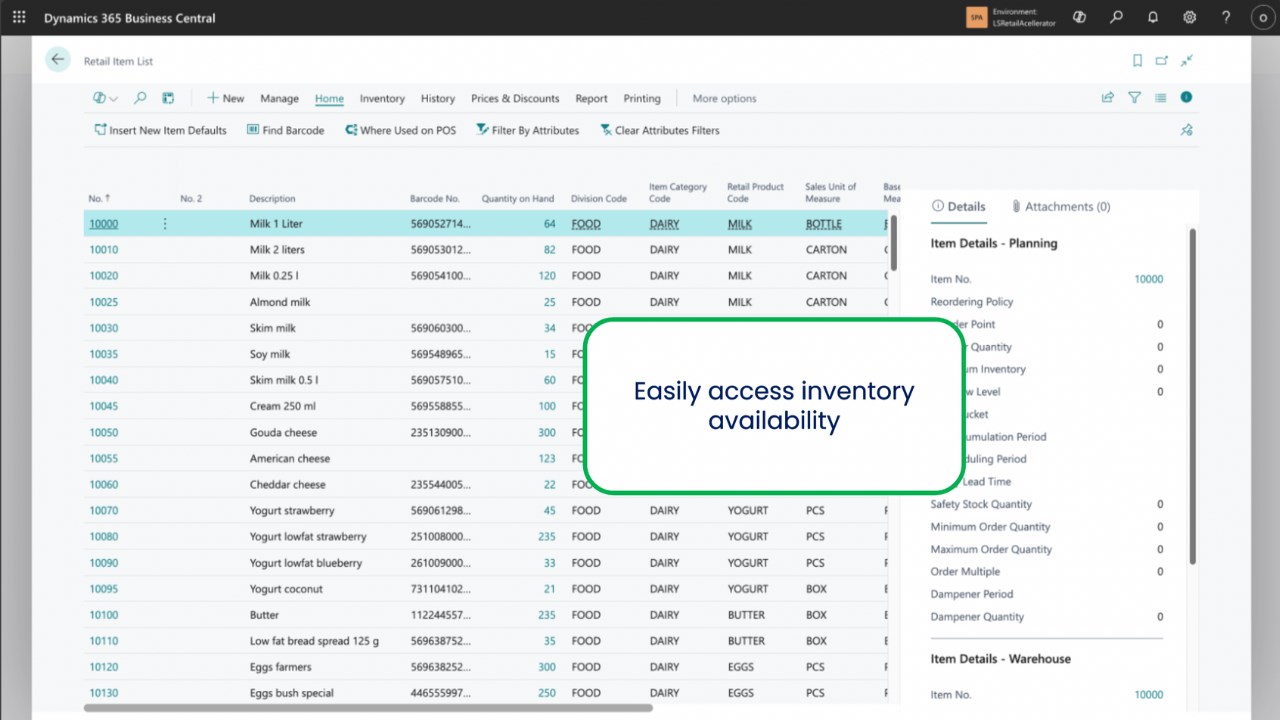
Task: Click Where Used on POS
Action: (x=400, y=130)
